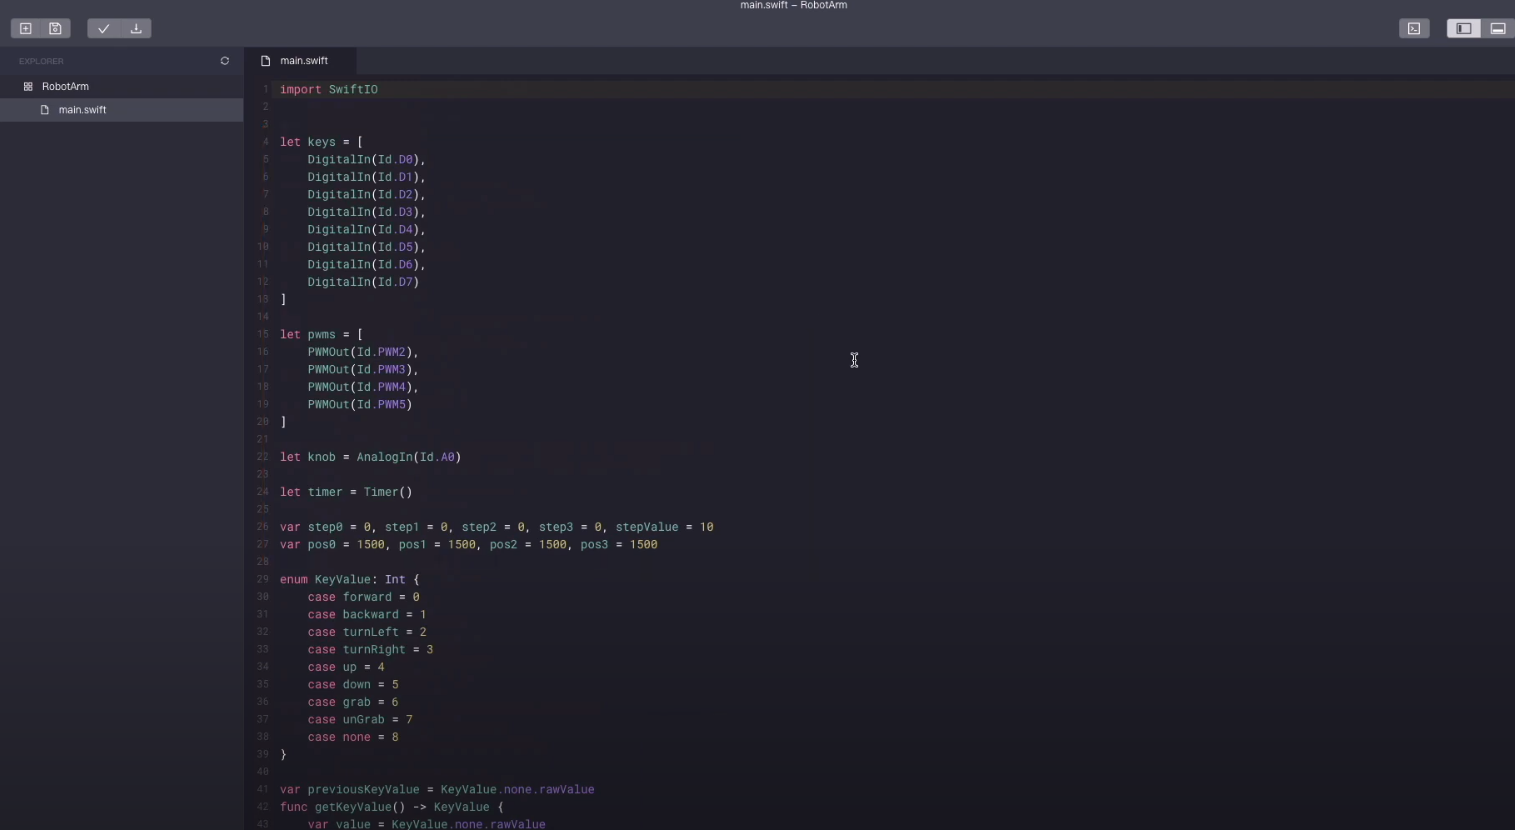Click the 'func getKeyValue() -> KeyValue {' line
Viewport: 1515px width, 830px height.
[x=392, y=807]
